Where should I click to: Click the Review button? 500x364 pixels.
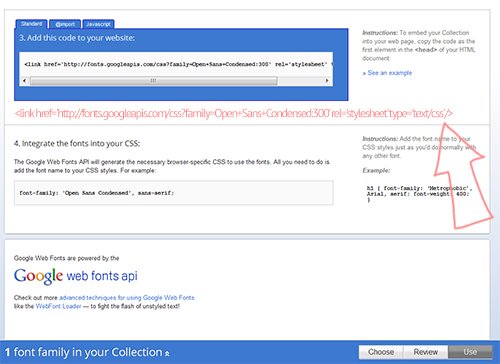(x=426, y=352)
